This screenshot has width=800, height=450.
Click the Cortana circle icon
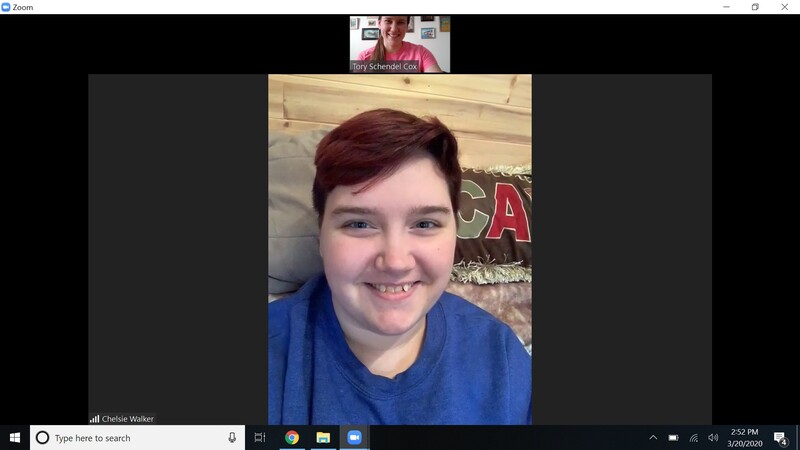point(42,438)
